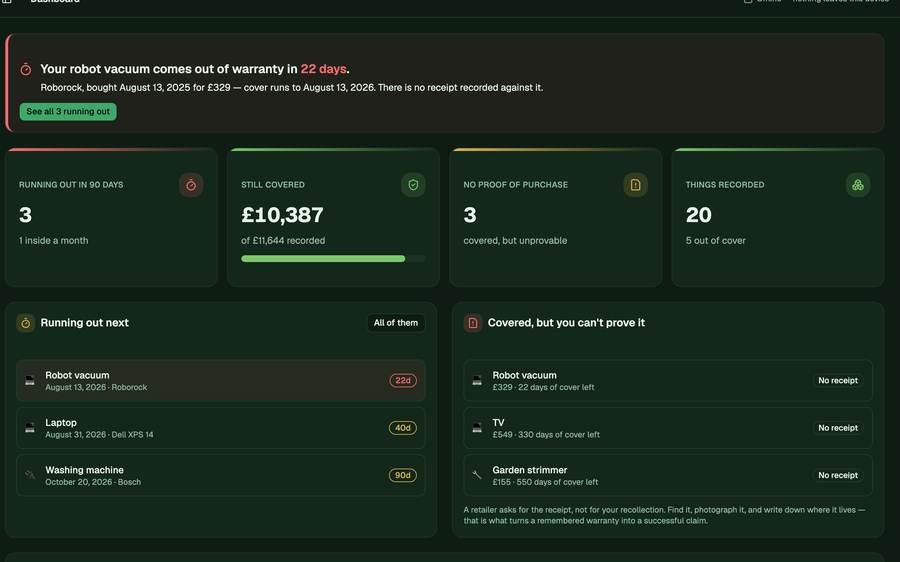Click 'August 31, 2026 · Dell XPS 14' subtitle
Image resolution: width=900 pixels, height=562 pixels.
99,435
